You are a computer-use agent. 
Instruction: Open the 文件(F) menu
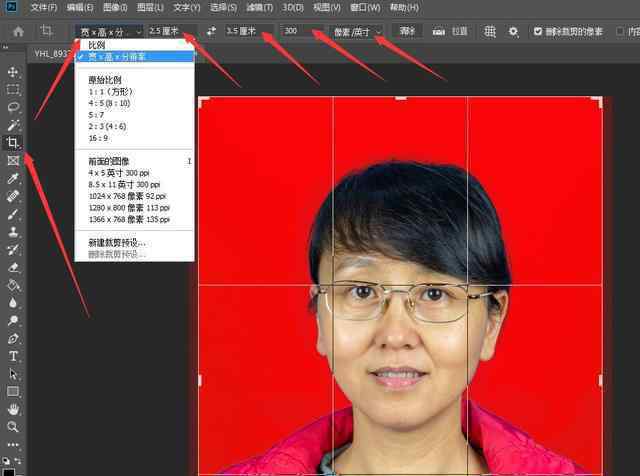coord(44,7)
